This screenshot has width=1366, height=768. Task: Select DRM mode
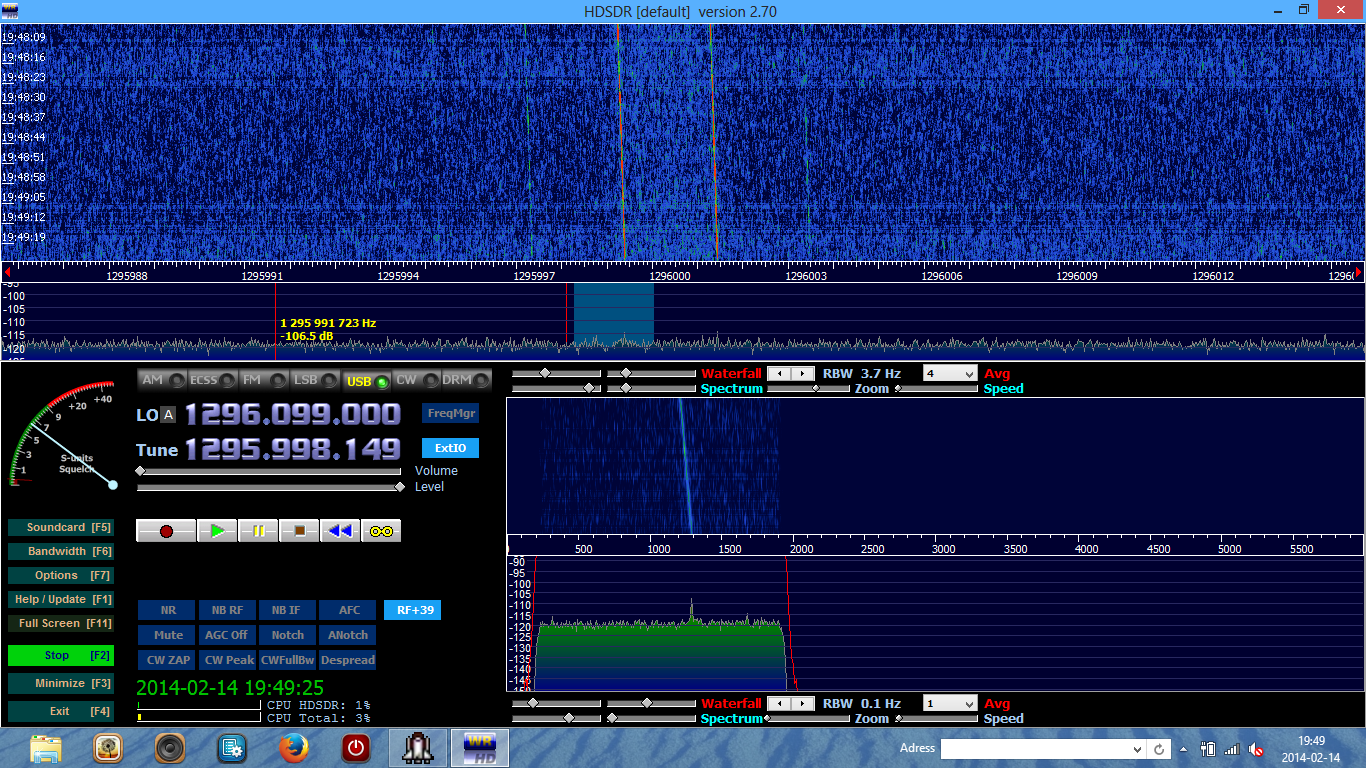pos(467,380)
